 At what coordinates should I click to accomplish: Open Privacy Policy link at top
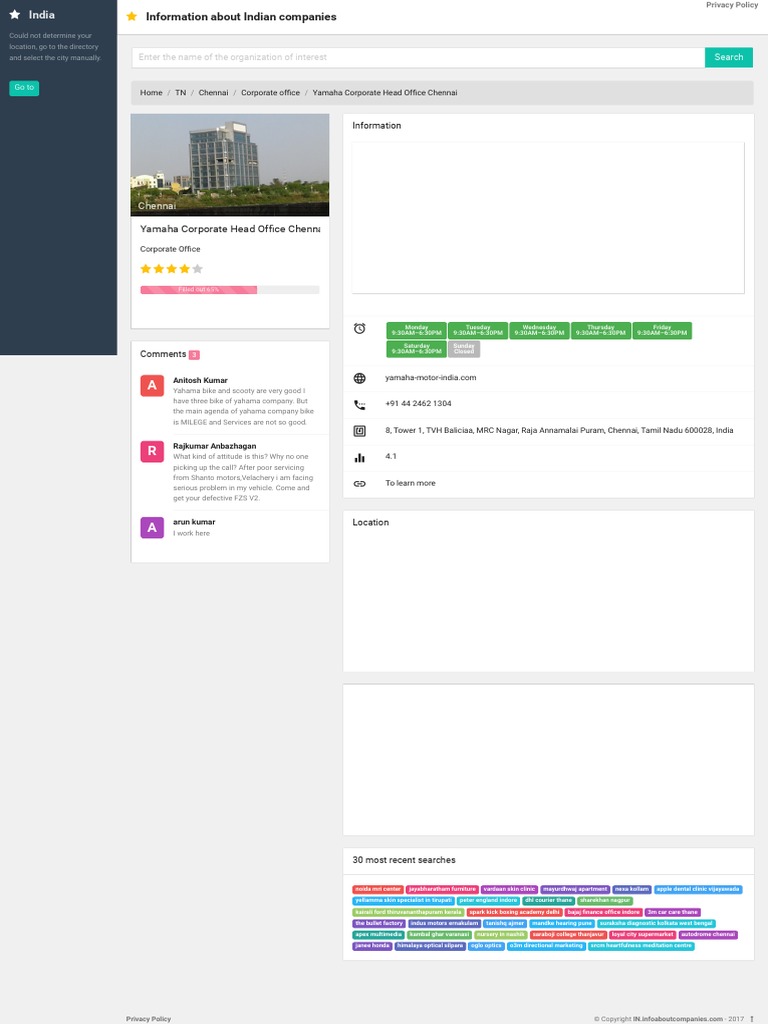731,5
